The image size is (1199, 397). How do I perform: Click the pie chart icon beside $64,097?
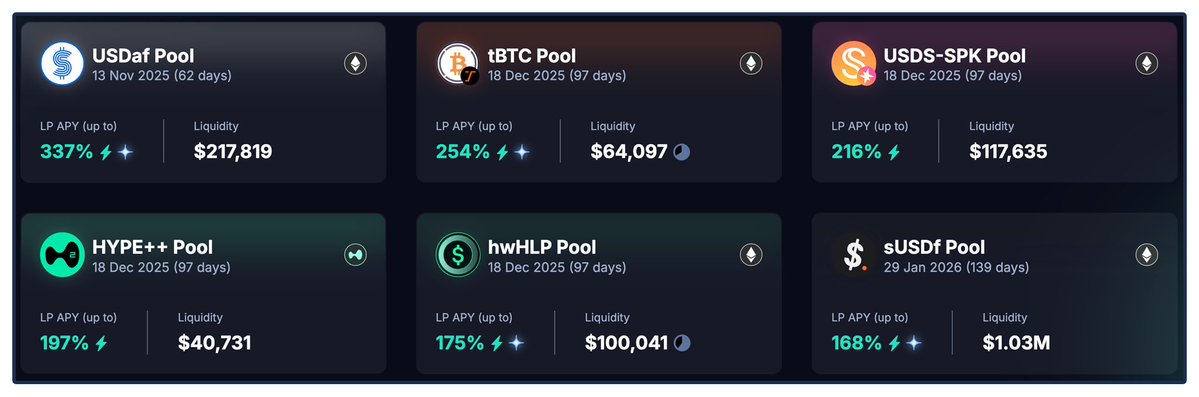point(681,152)
